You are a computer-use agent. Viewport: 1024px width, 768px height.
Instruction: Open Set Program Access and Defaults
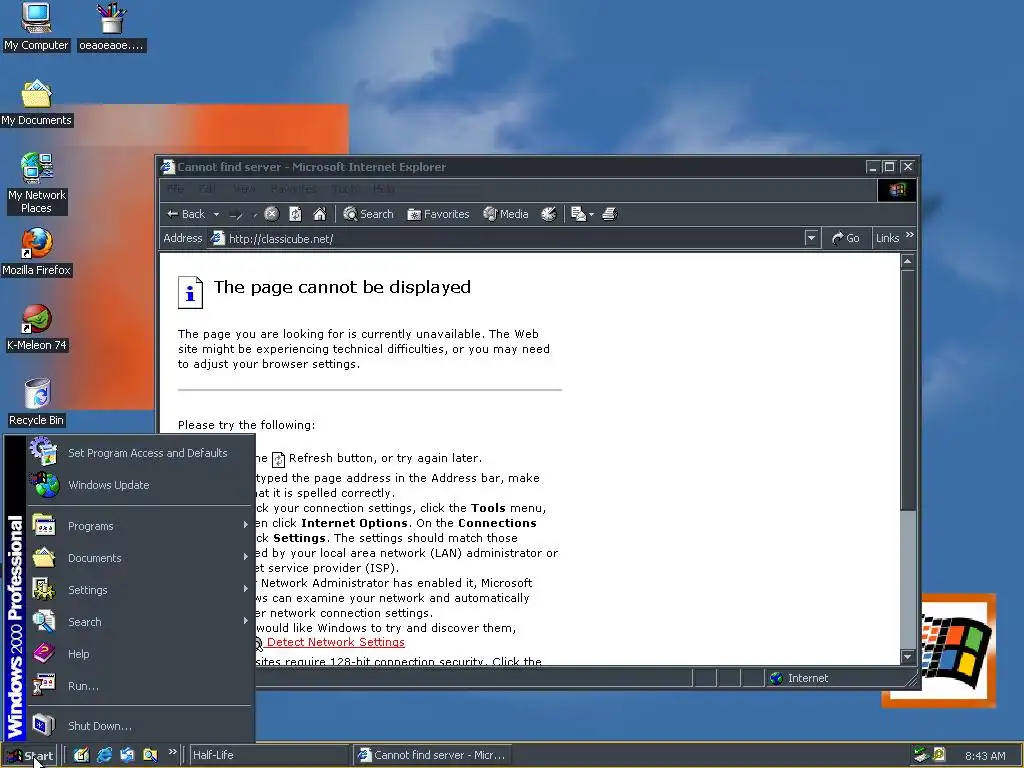click(140, 453)
